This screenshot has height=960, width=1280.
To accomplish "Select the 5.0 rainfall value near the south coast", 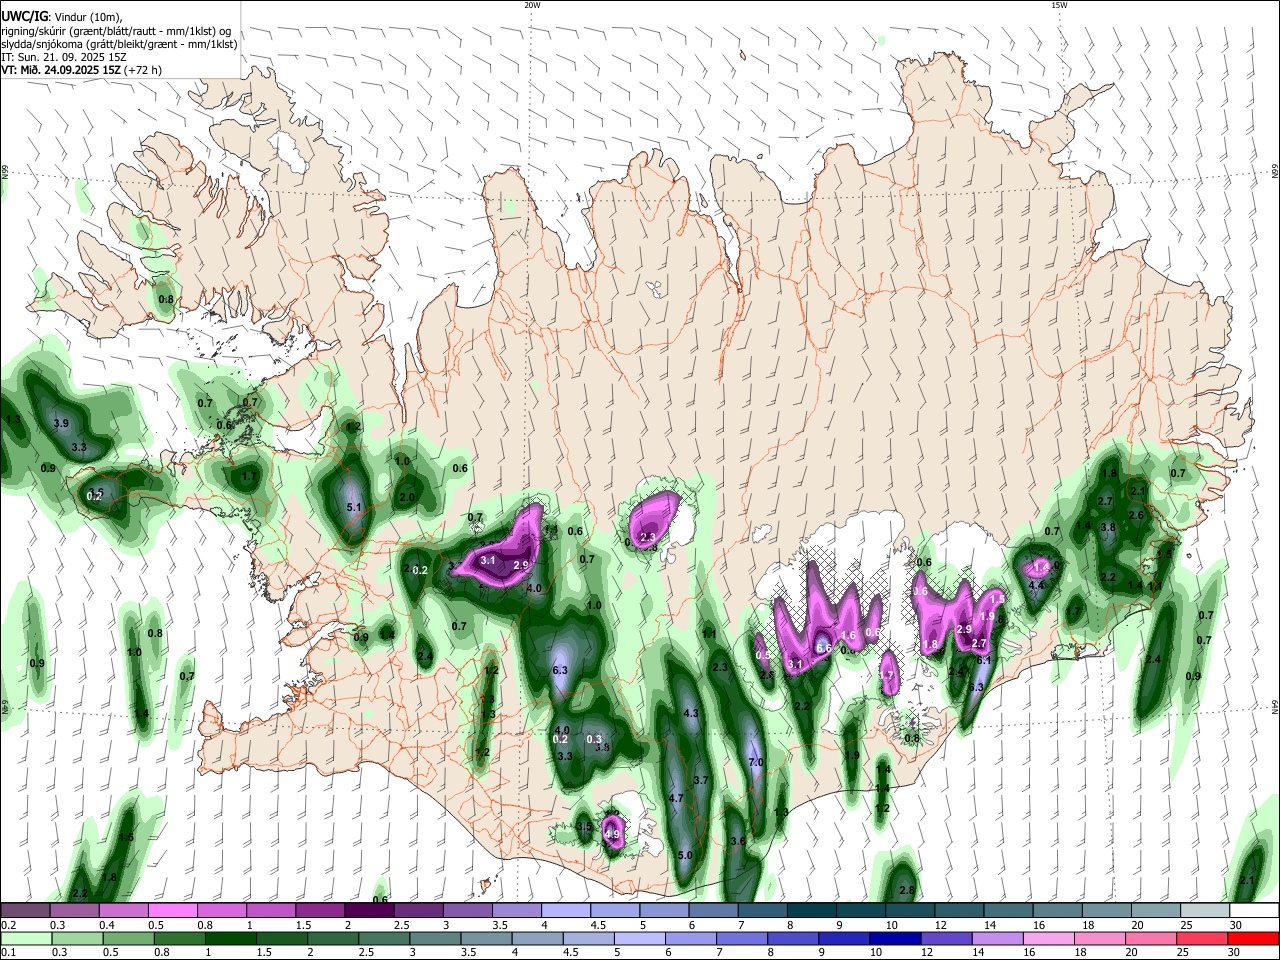I will [x=685, y=856].
